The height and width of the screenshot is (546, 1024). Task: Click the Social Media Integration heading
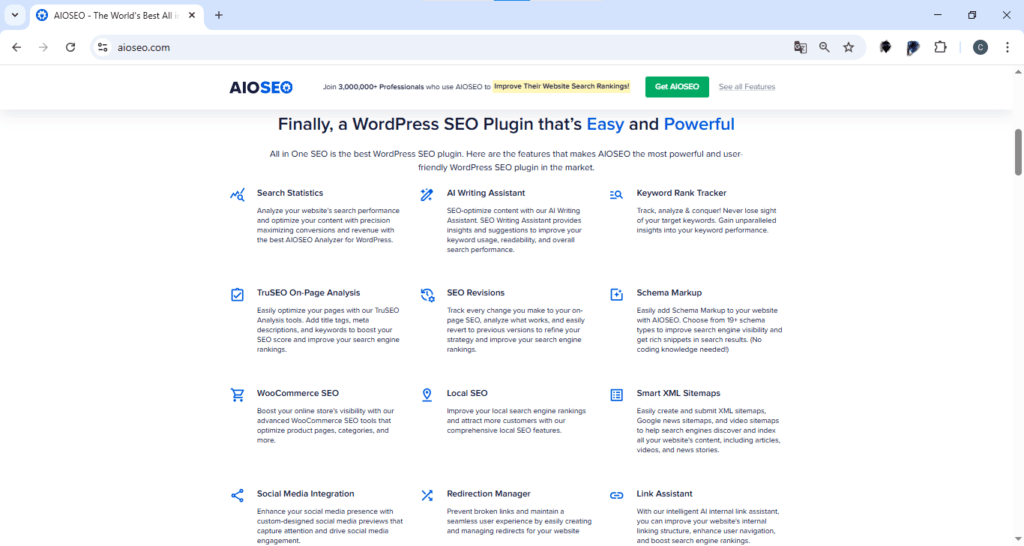coord(305,494)
